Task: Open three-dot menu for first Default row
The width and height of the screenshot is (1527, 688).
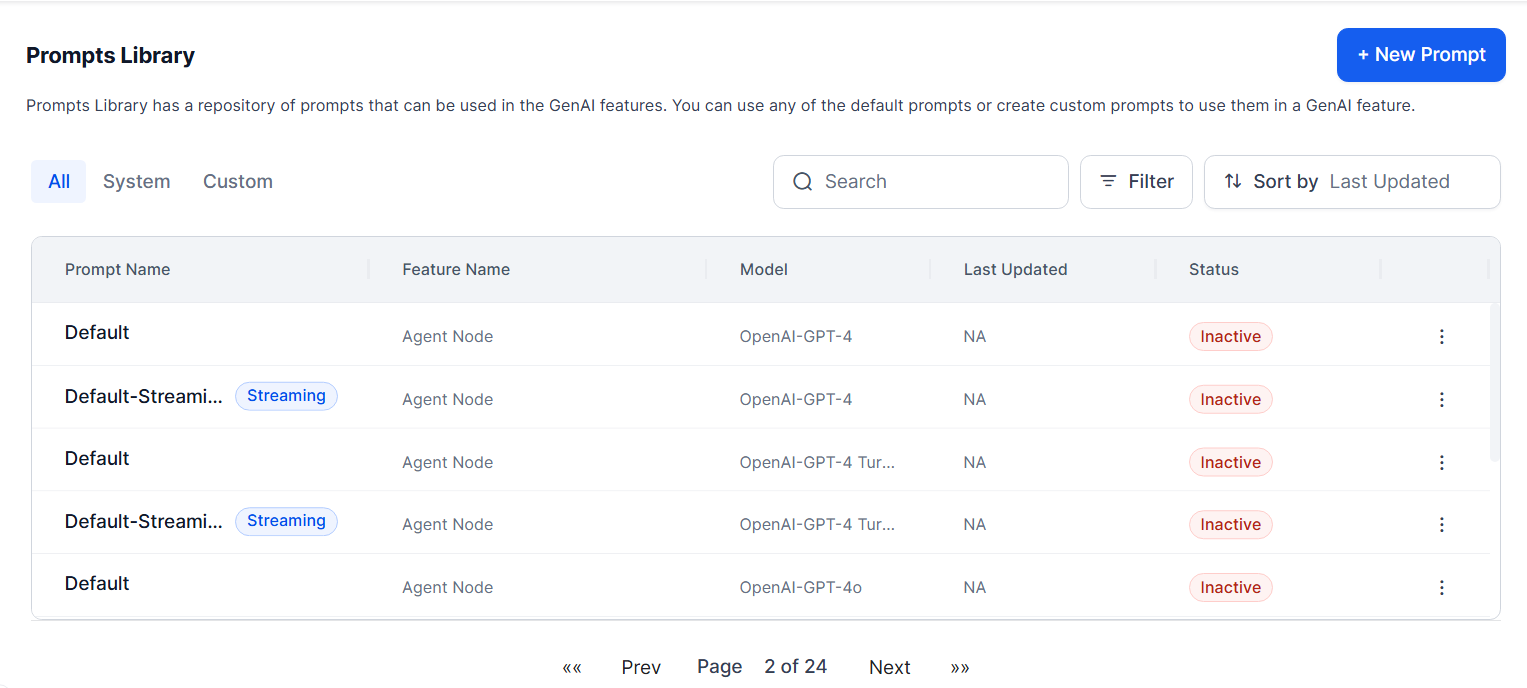Action: pos(1441,337)
